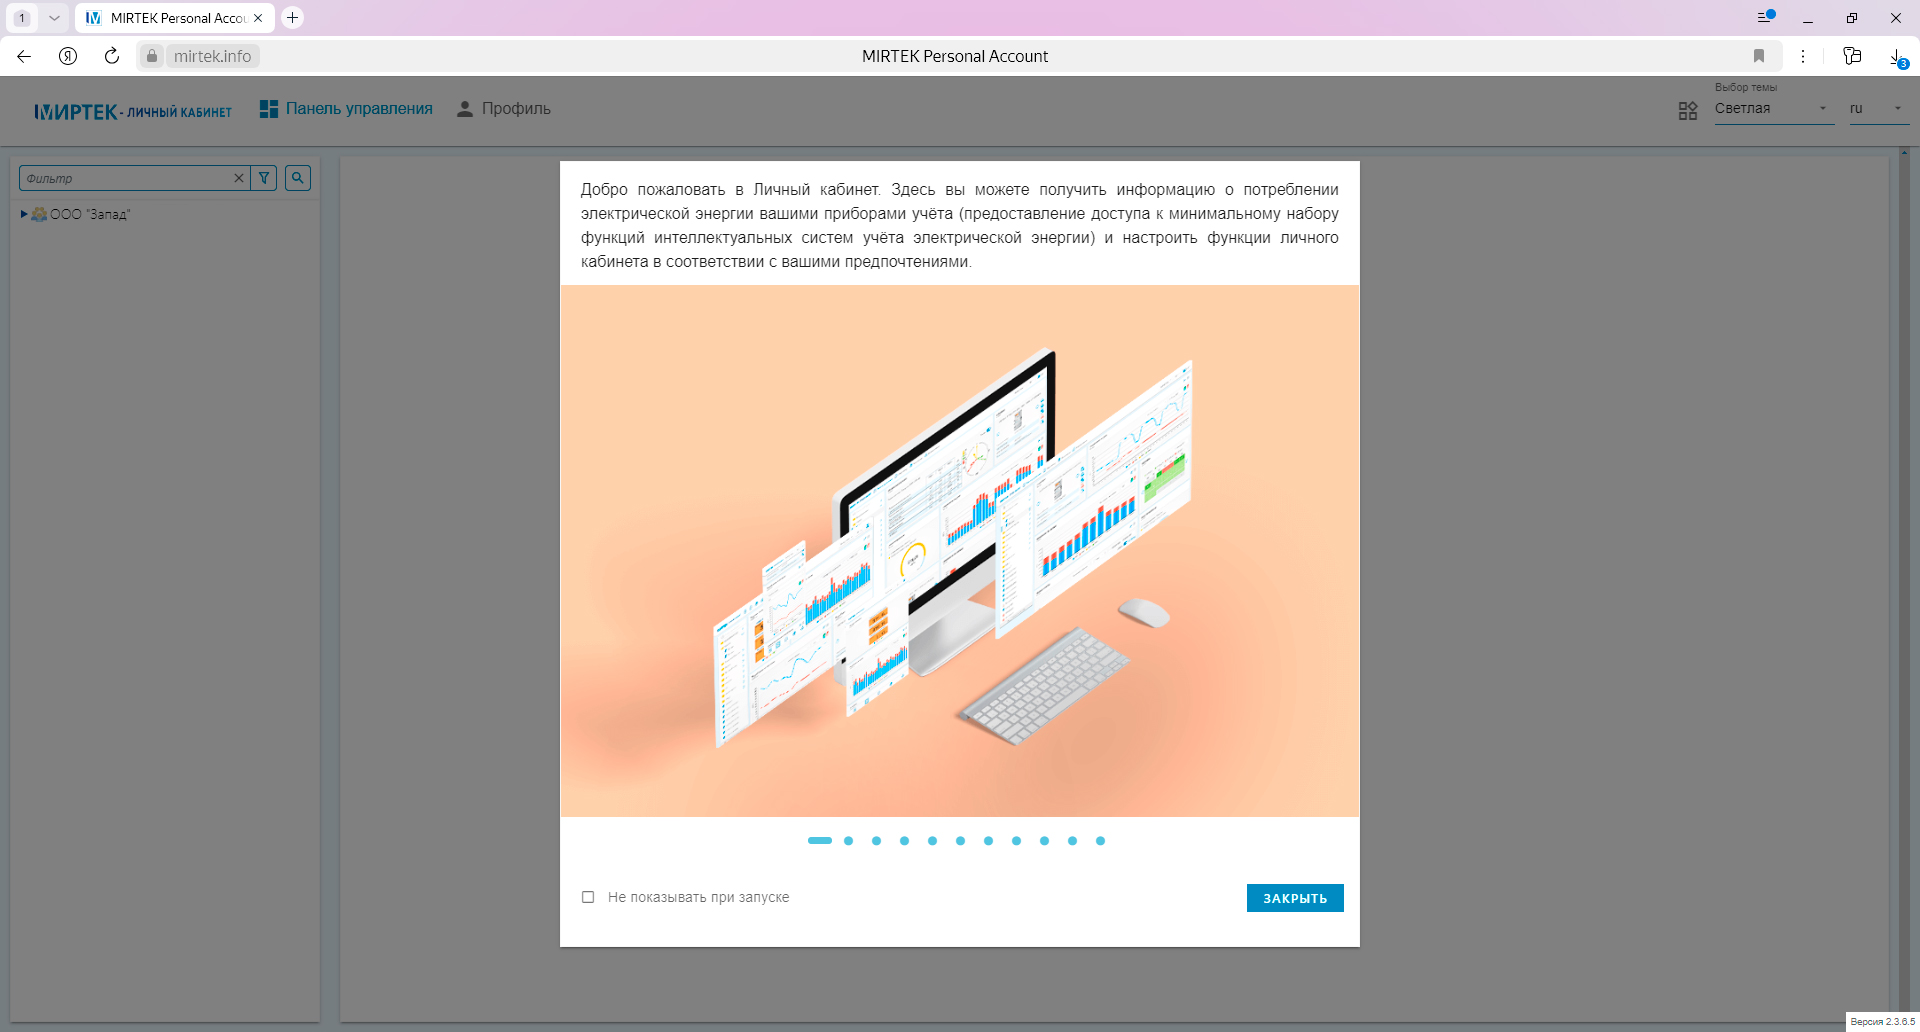Open the 'Профиль' menu item
1920x1032 pixels.
coord(504,109)
